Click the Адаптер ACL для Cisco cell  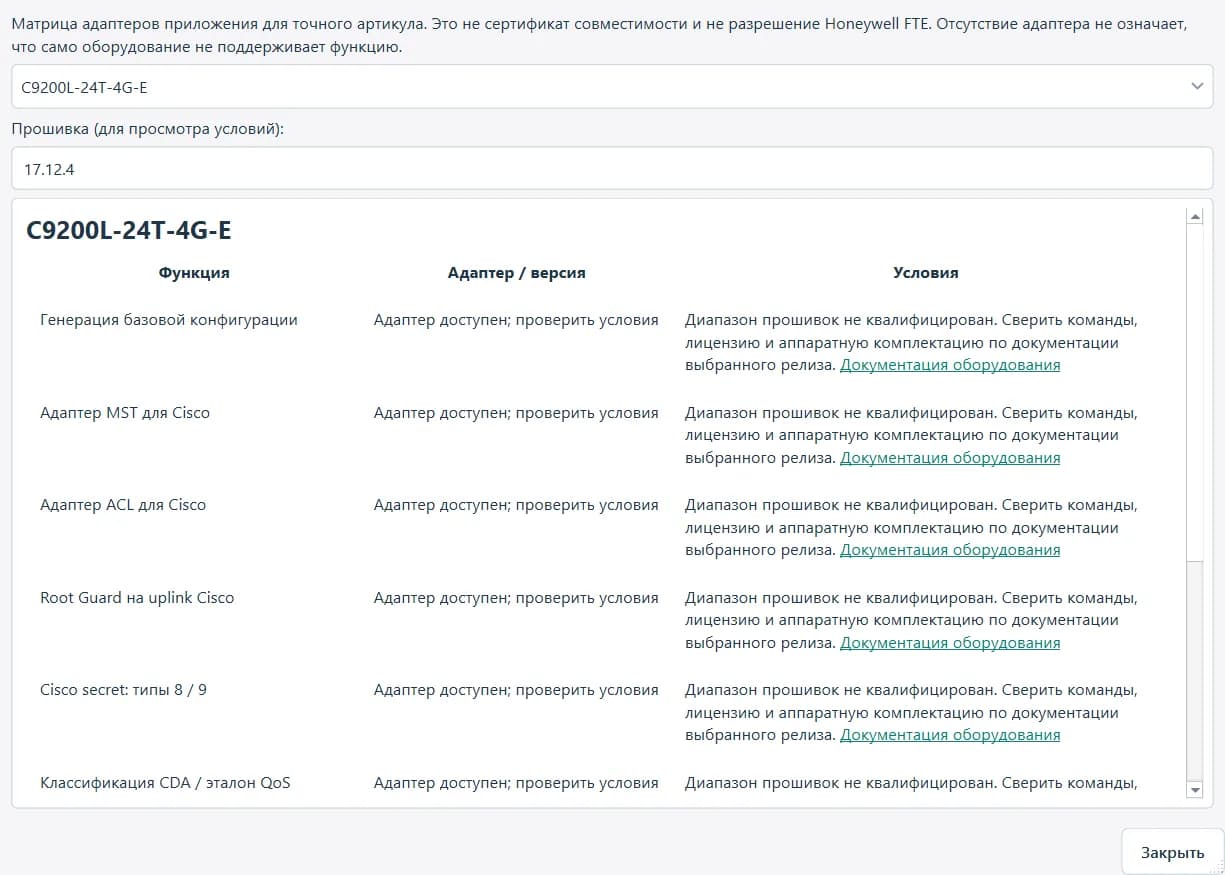[x=123, y=505]
